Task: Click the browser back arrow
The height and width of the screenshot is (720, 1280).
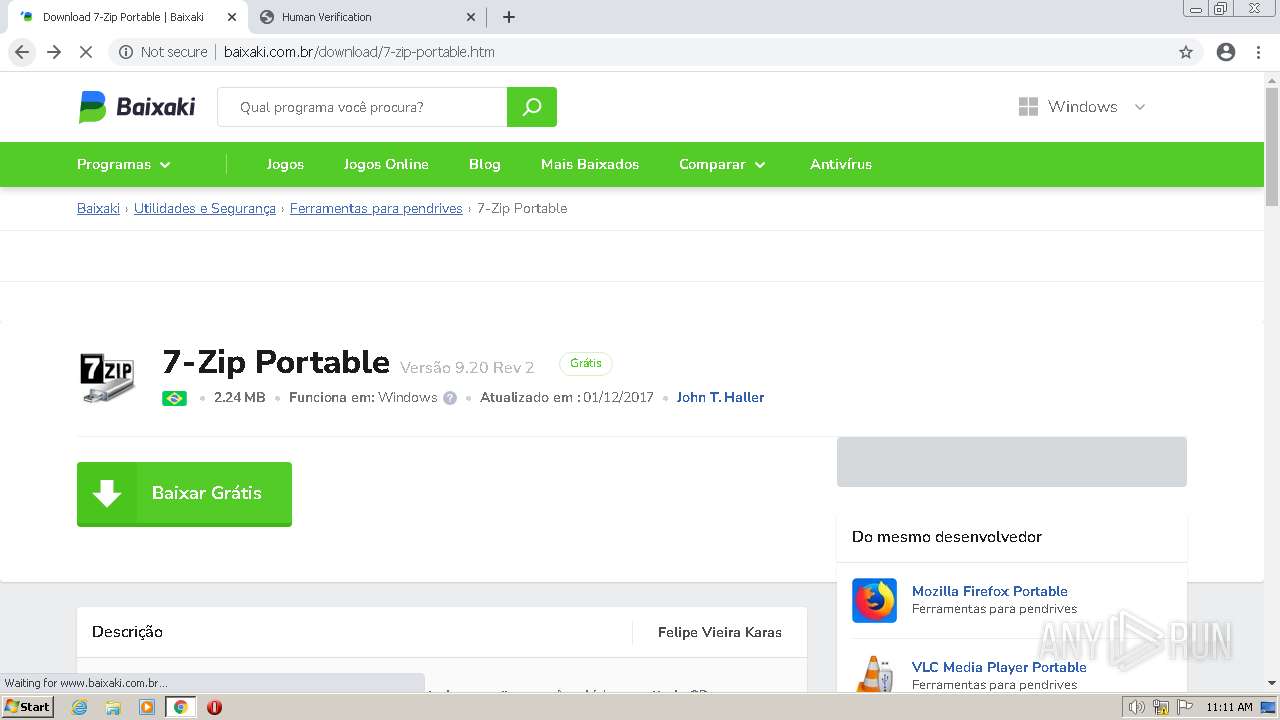Action: coord(22,52)
